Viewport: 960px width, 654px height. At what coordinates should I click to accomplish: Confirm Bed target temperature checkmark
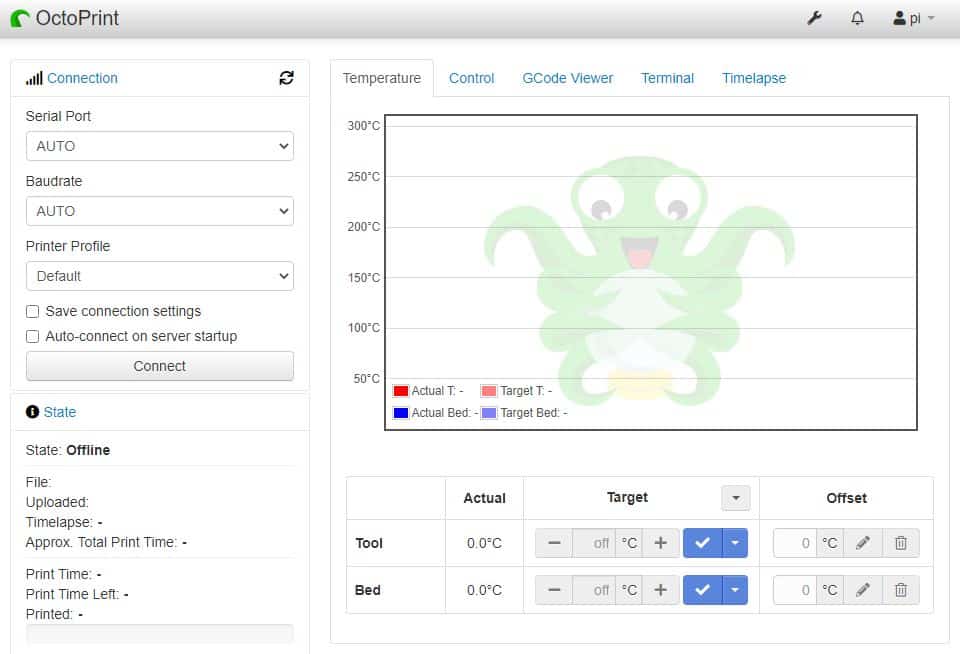703,590
